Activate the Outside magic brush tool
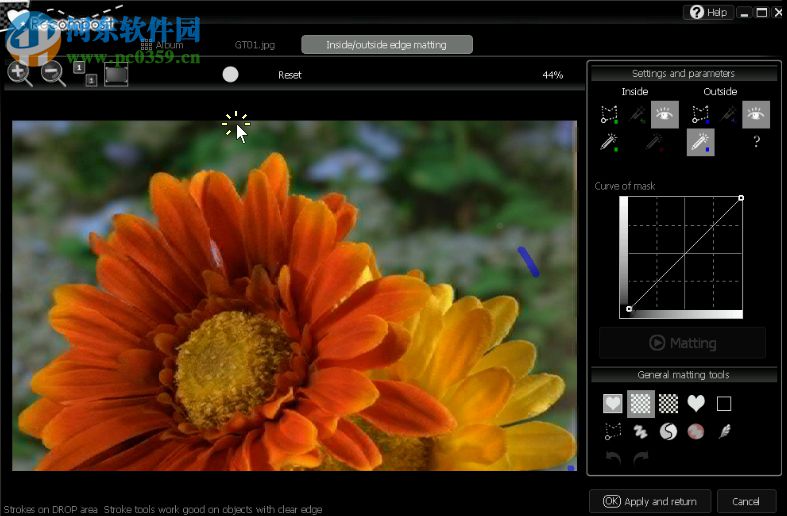787x516 pixels. coord(700,143)
